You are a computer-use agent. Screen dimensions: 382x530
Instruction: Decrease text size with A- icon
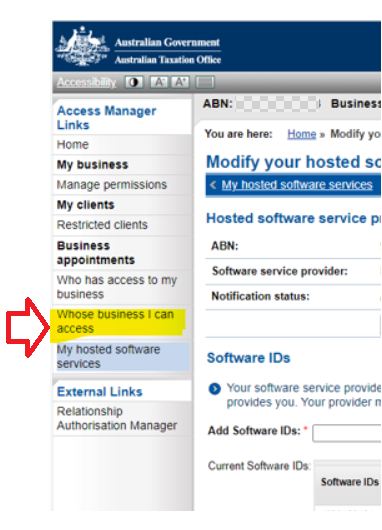click(159, 82)
